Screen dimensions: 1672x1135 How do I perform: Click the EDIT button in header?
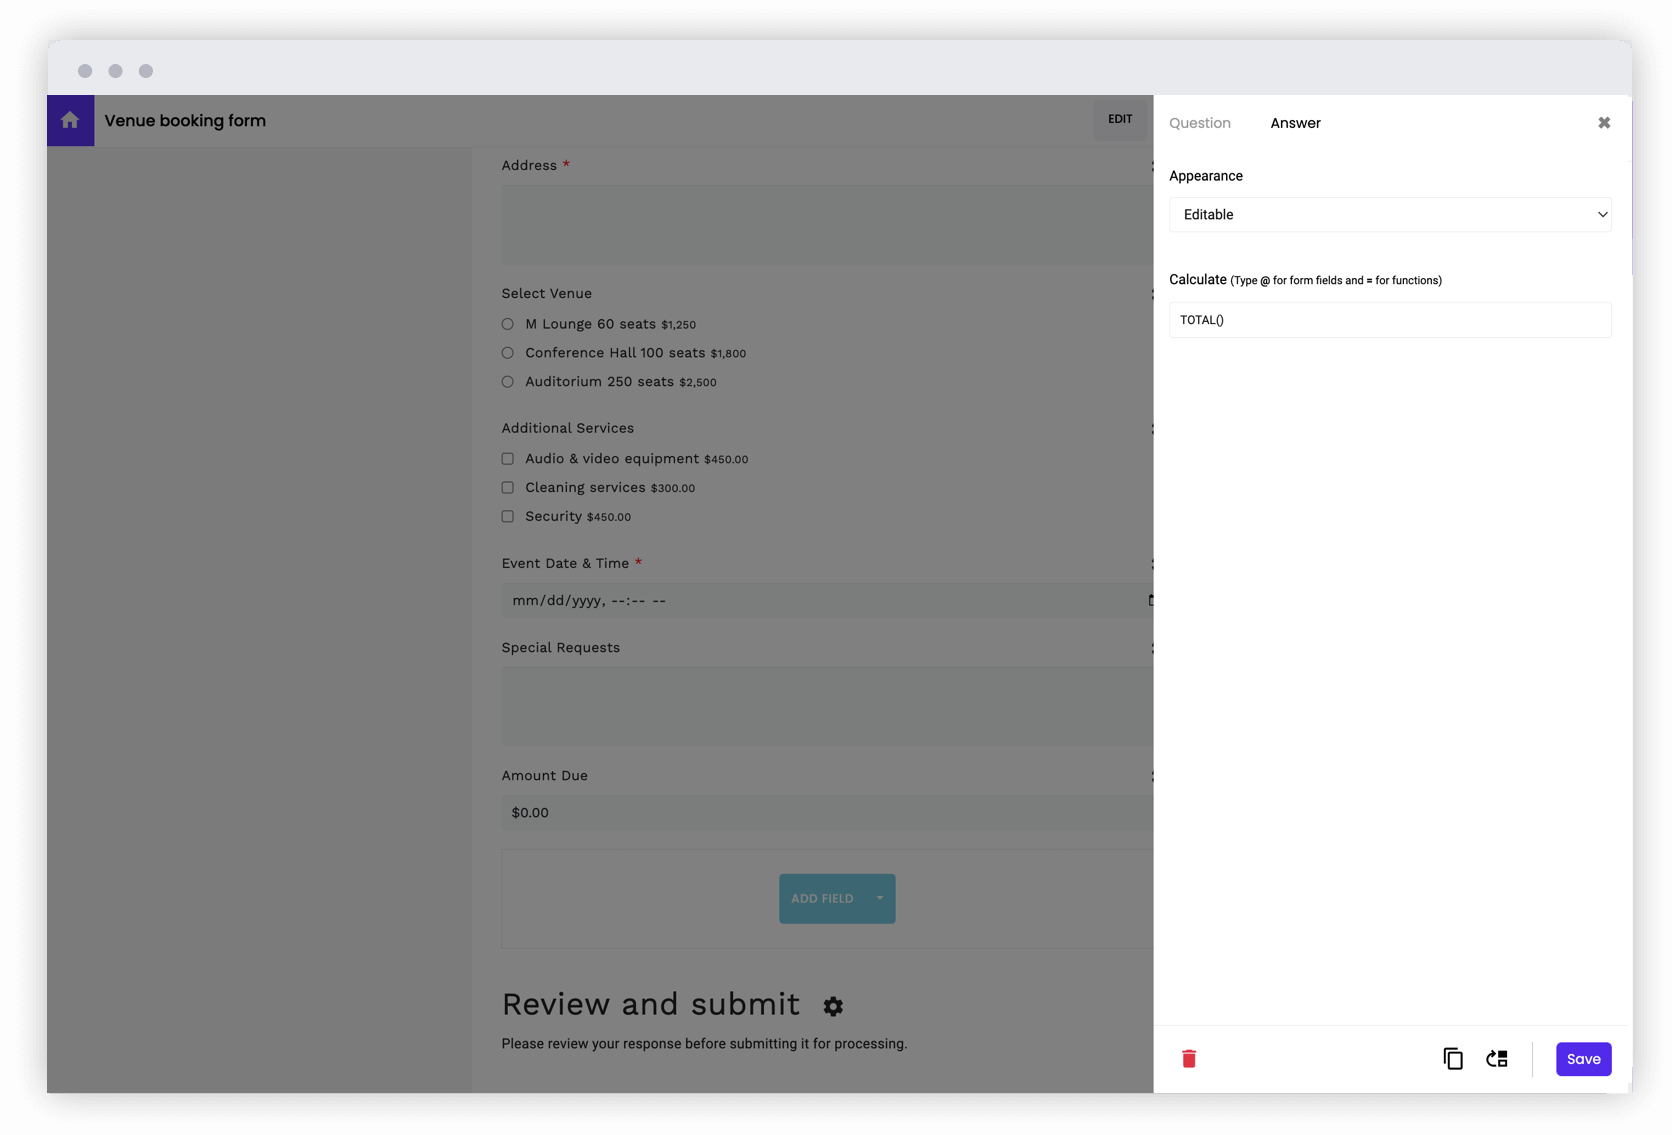1119,119
